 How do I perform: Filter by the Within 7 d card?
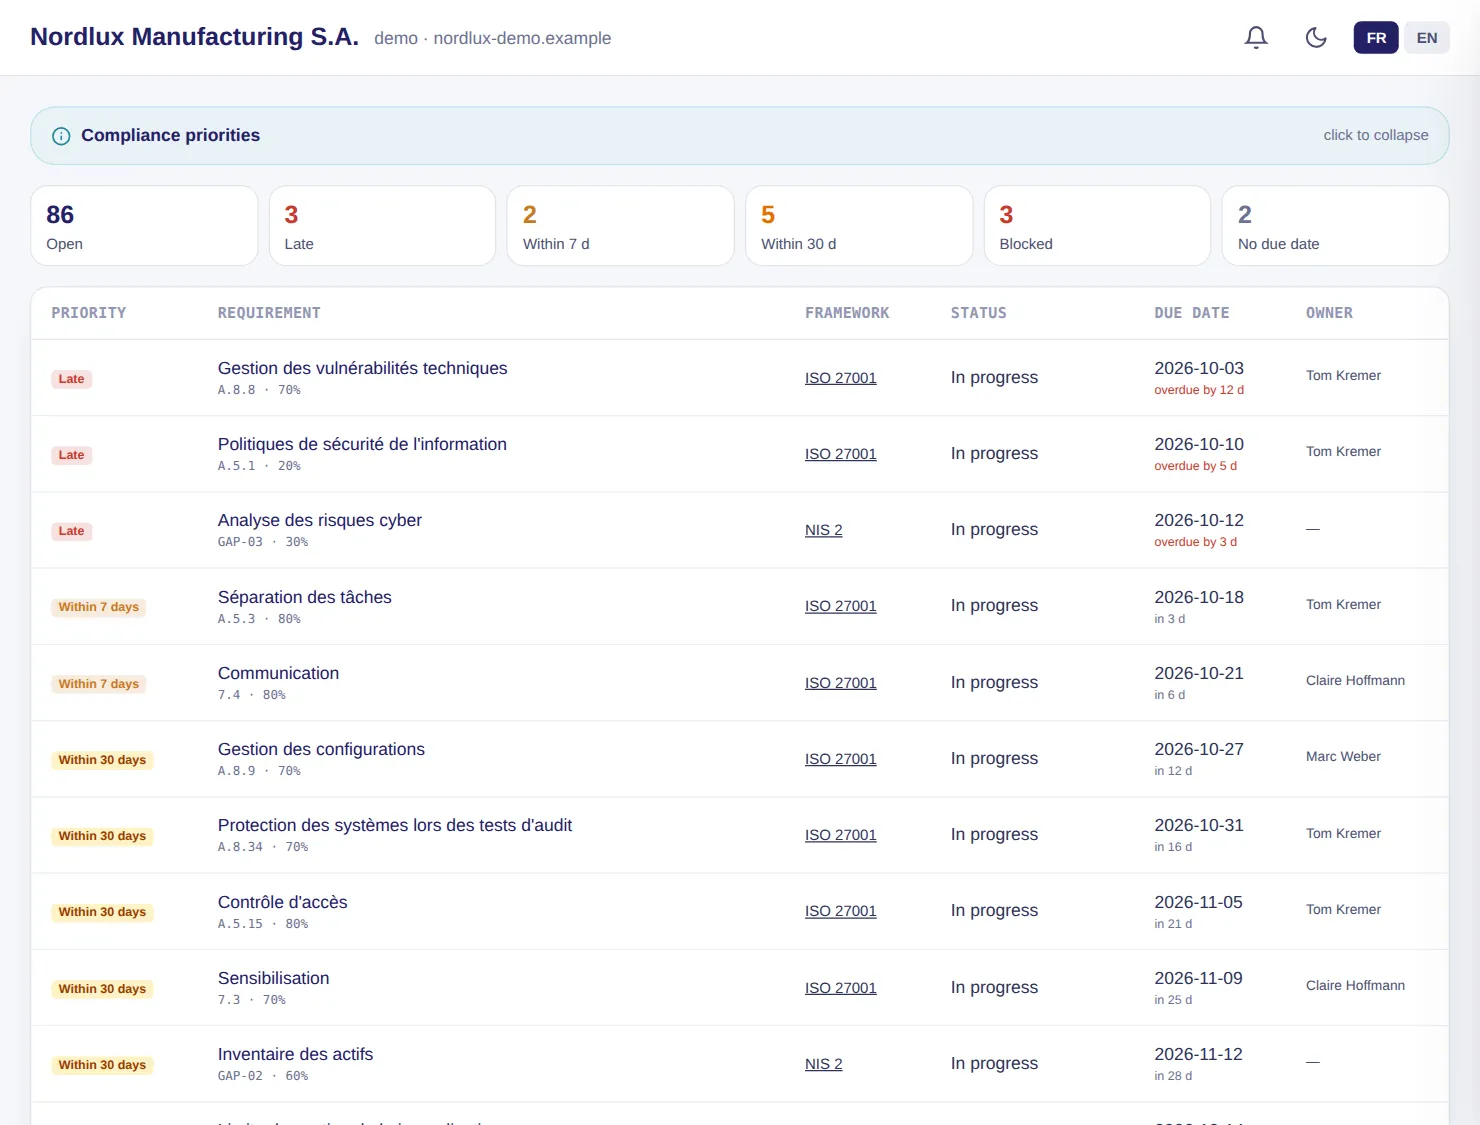point(620,226)
